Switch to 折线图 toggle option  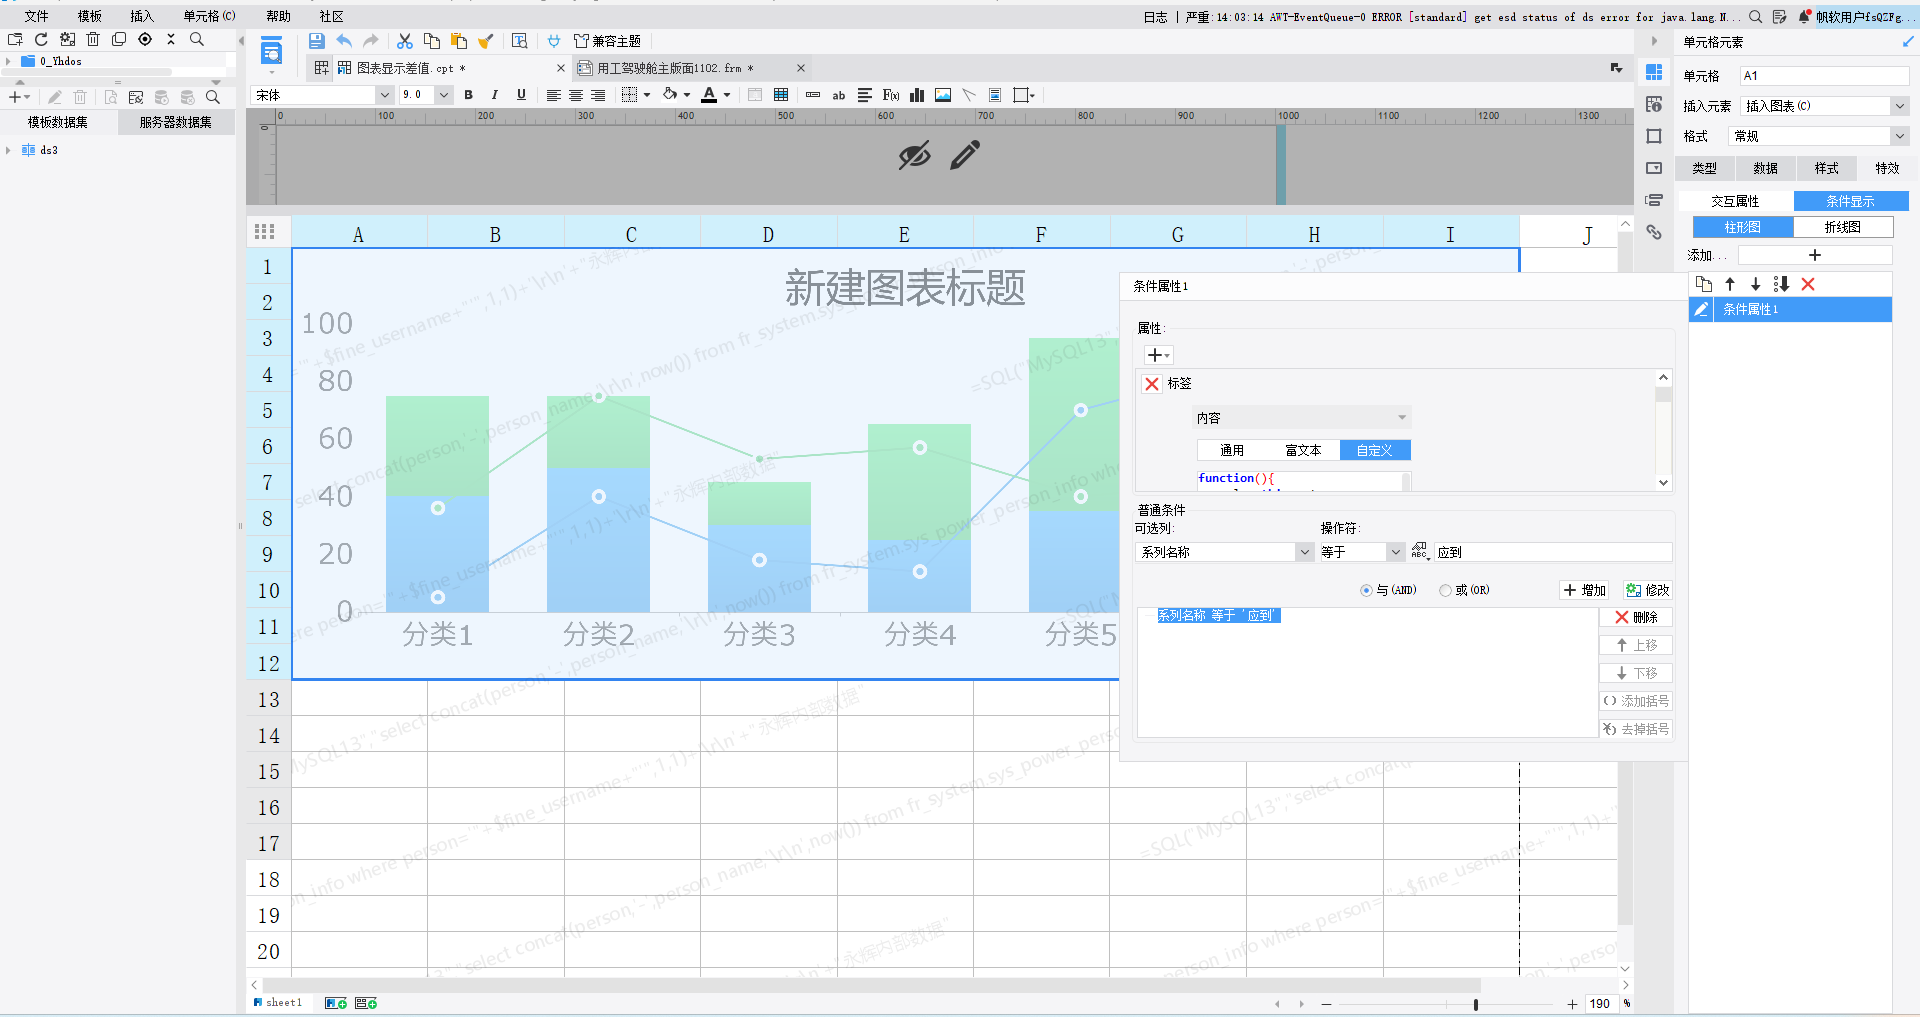[1842, 227]
